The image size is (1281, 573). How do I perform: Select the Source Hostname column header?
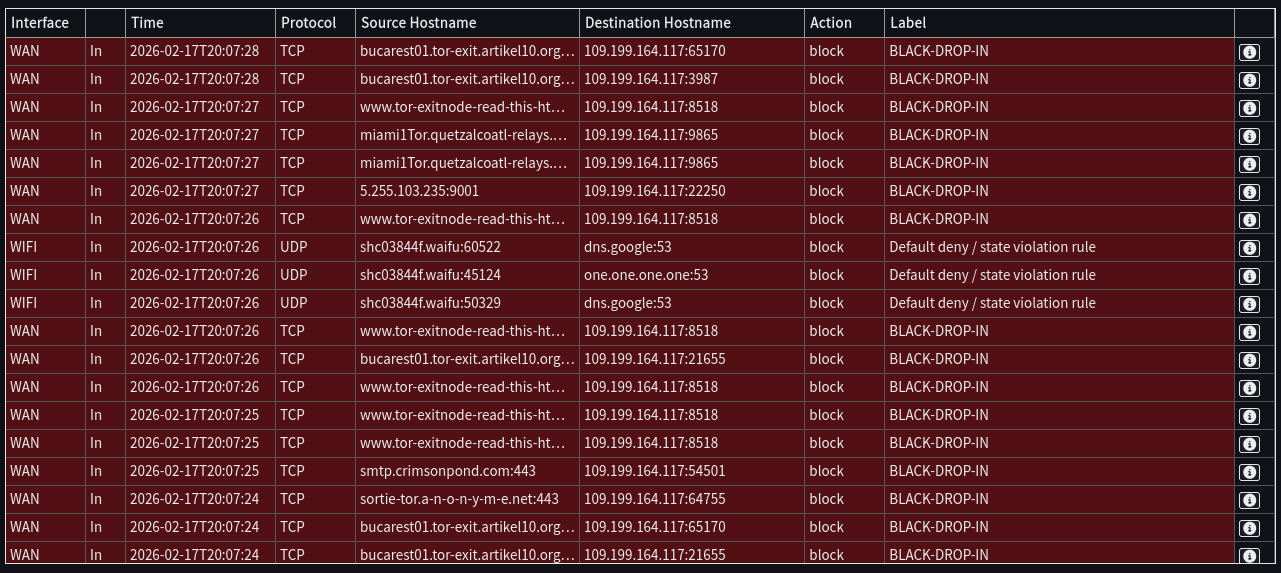[418, 23]
